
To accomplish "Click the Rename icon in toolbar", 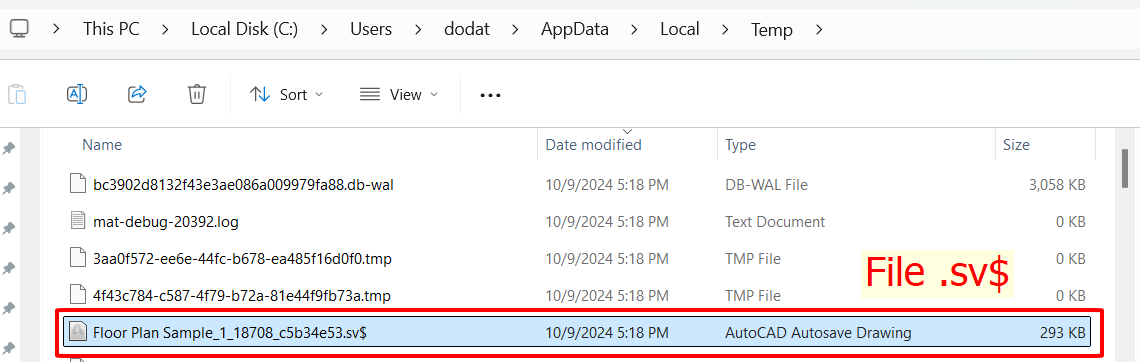I will coord(77,94).
